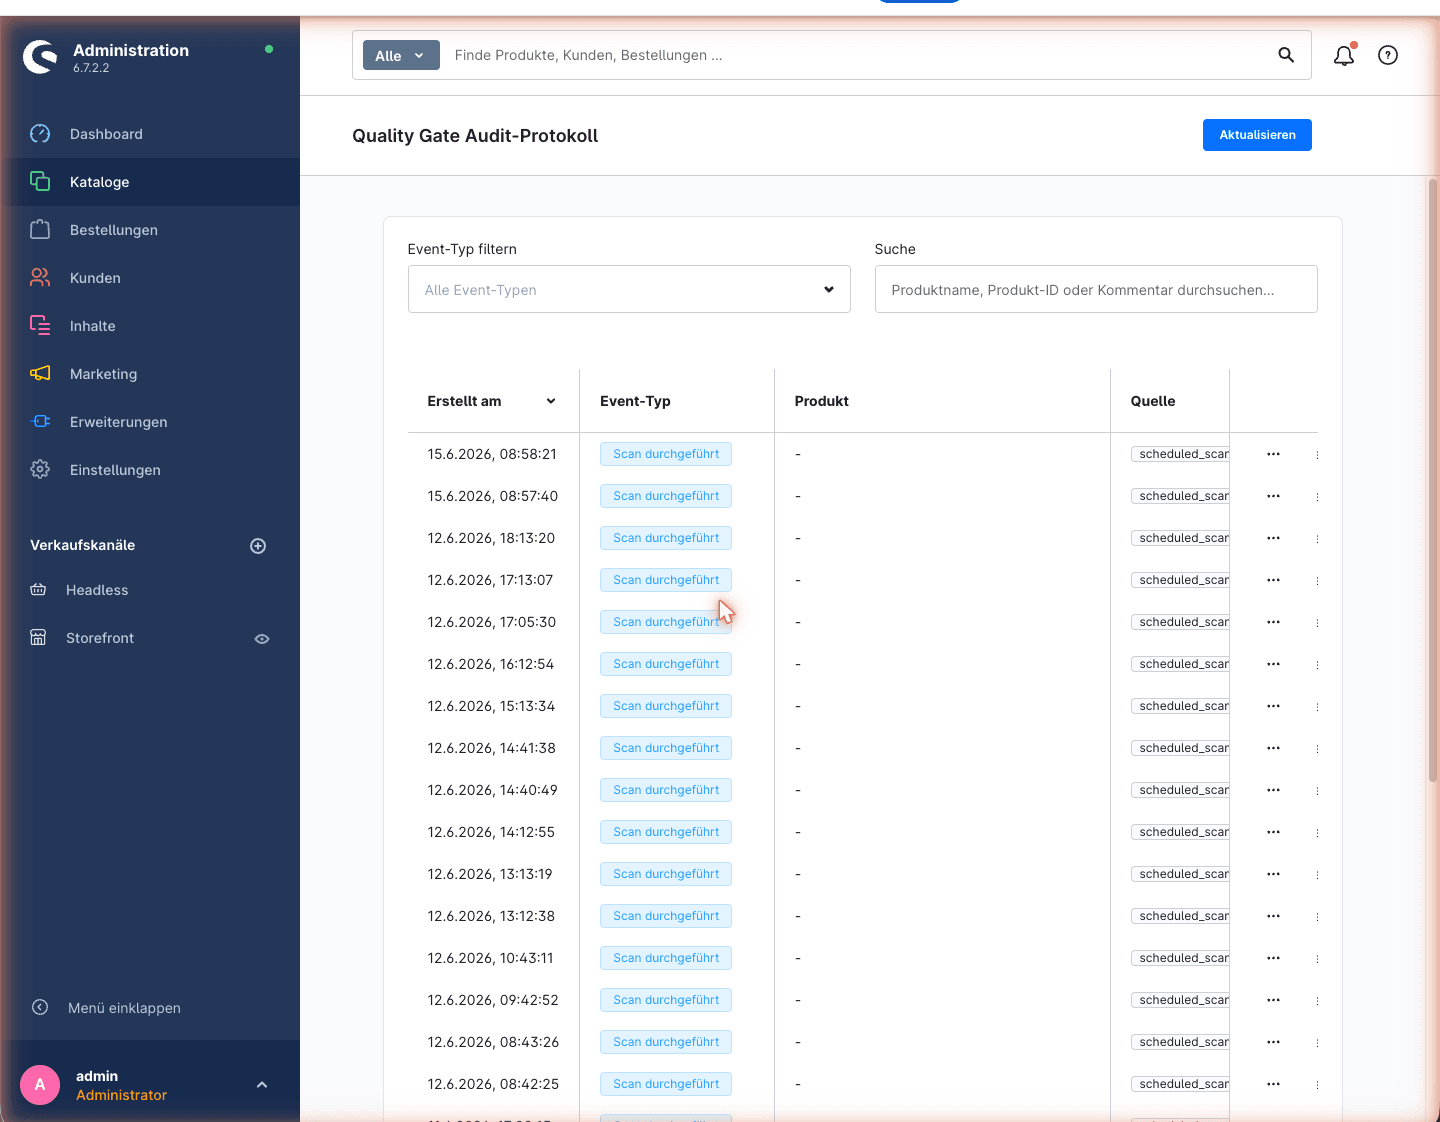Click the Produkt column header
This screenshot has height=1122, width=1440.
pos(821,401)
